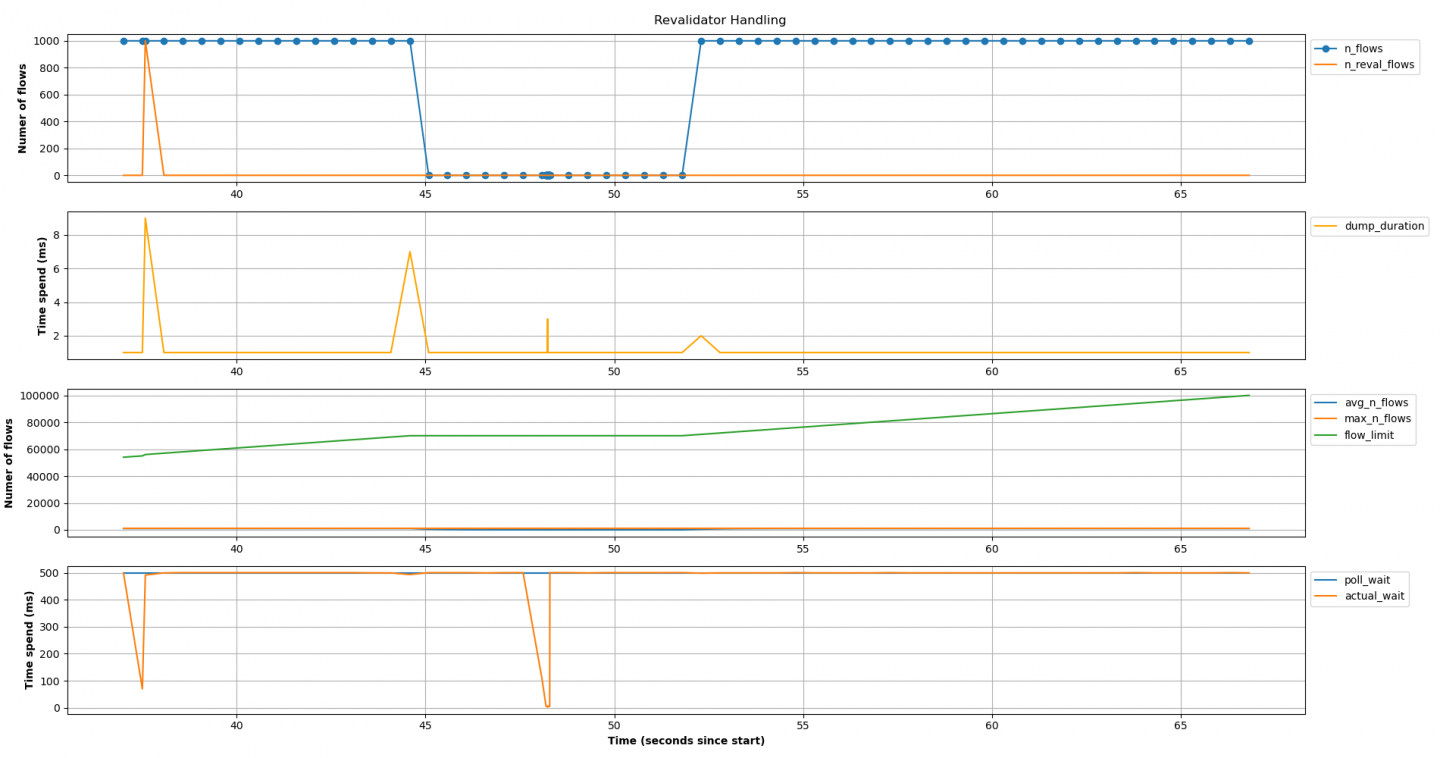Click the "Time spend (ms)" label of the dump_duration plot
The height and width of the screenshot is (758, 1440).
[x=42, y=285]
